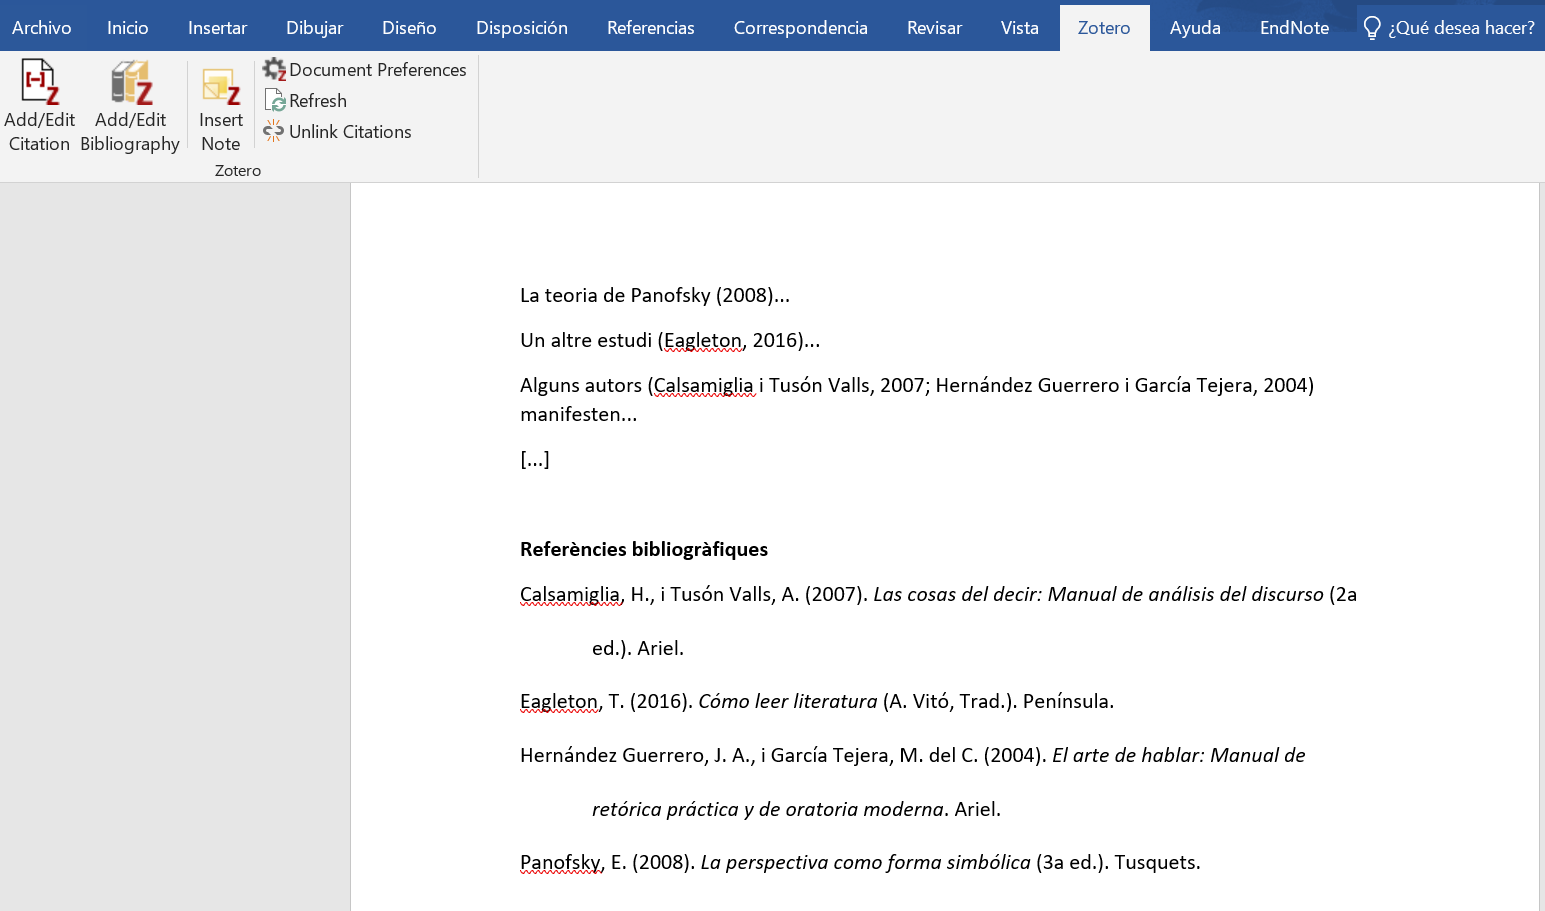Image resolution: width=1545 pixels, height=911 pixels.
Task: Click the in-text citation '(Eagleton, 2016)'
Action: 732,340
